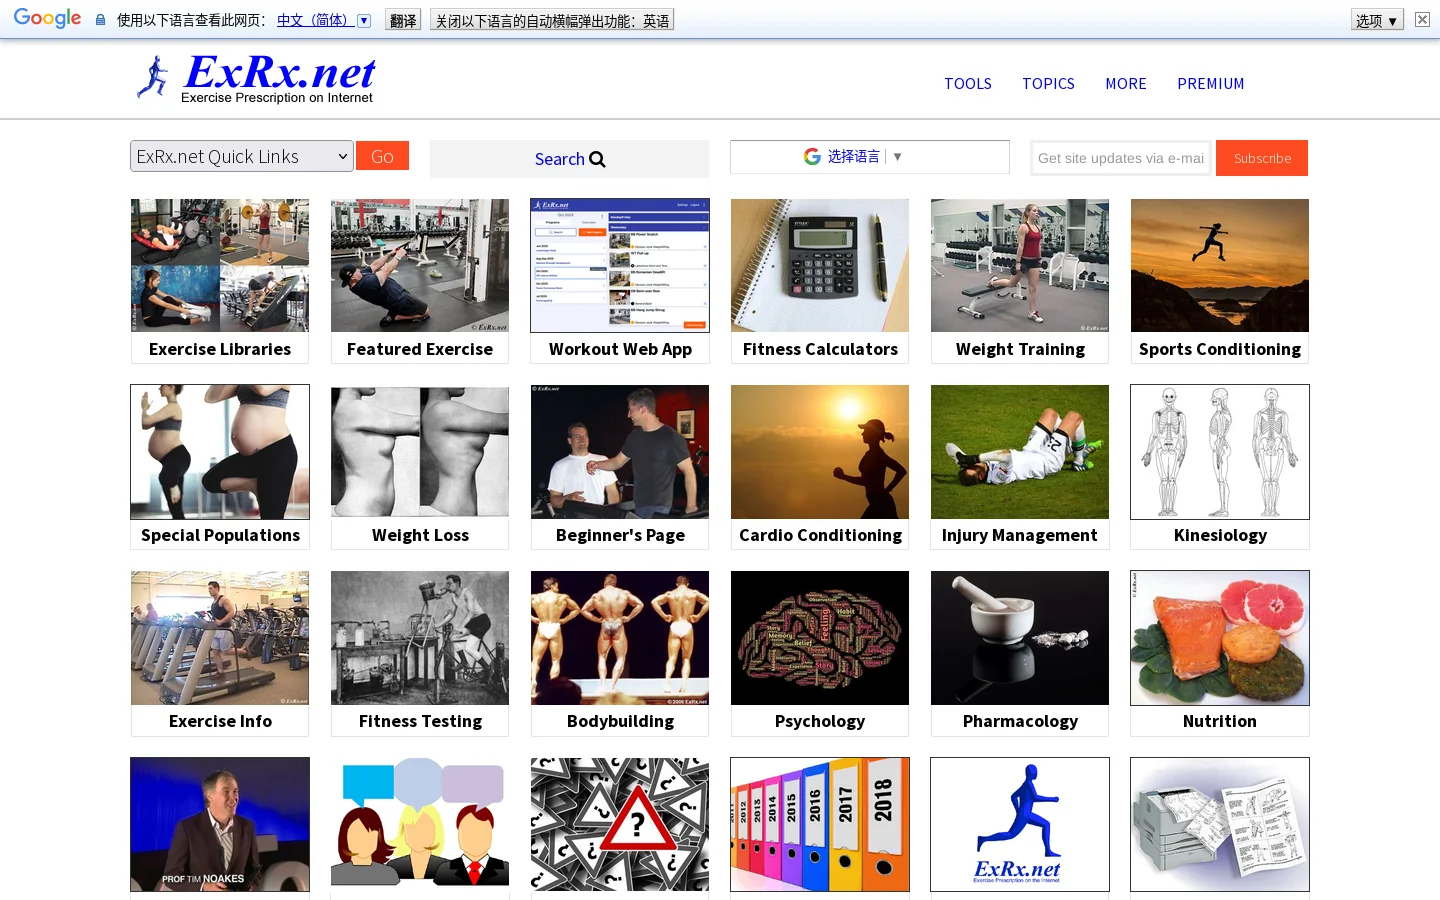This screenshot has width=1440, height=900.
Task: Click the Featured Exercise label
Action: click(420, 349)
